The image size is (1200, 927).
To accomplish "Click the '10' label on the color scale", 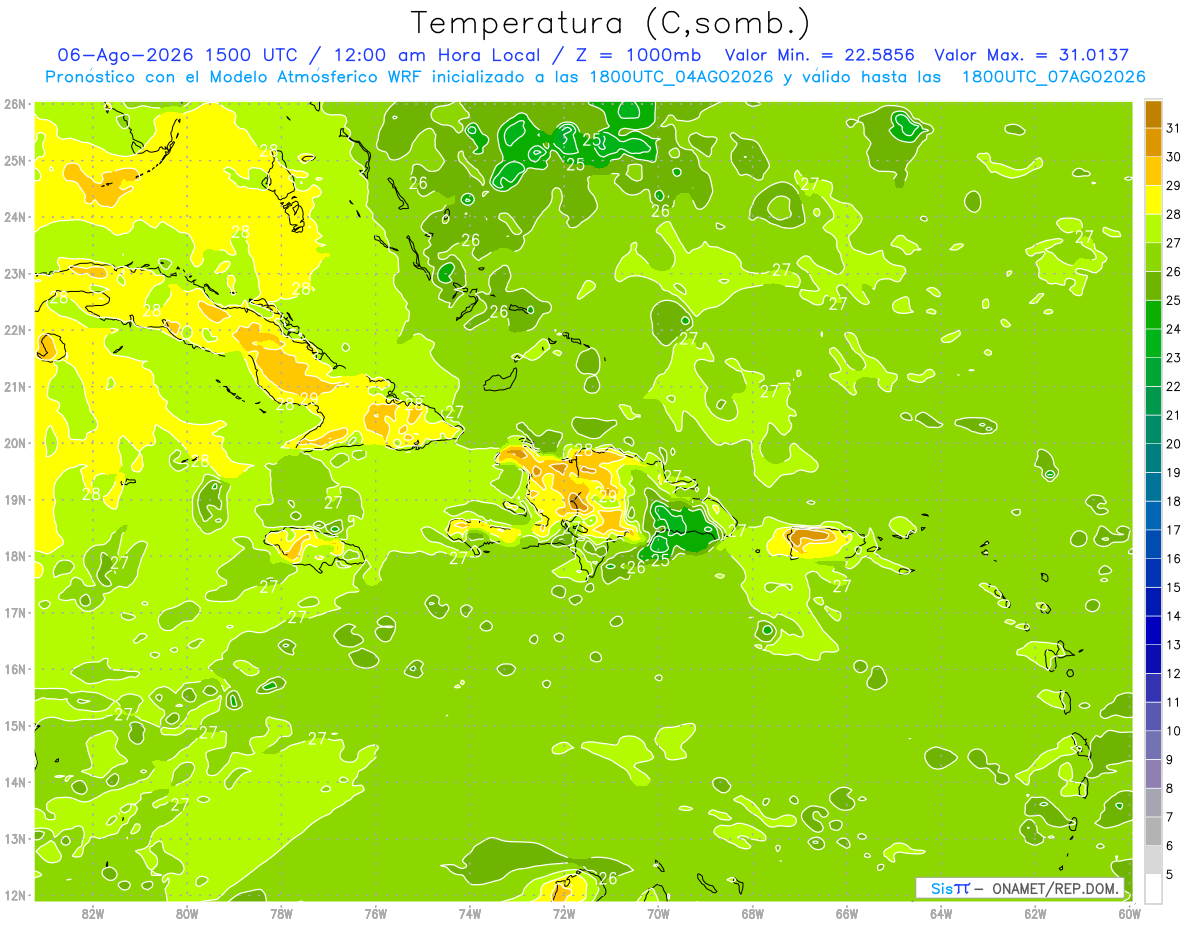I will 1174,731.
